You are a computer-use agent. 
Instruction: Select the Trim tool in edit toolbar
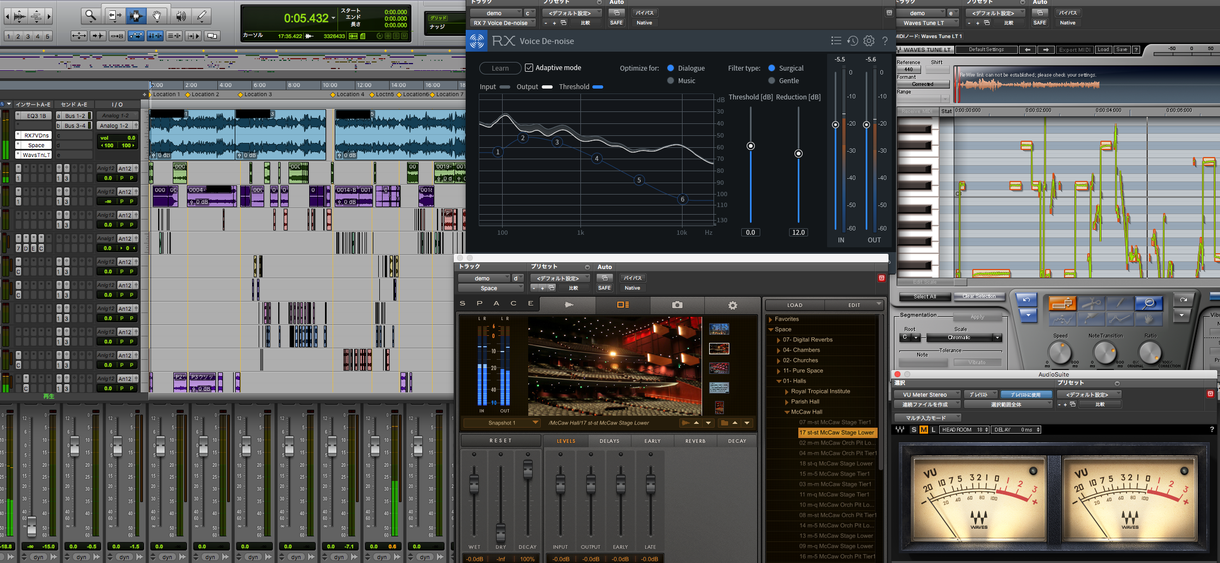[113, 16]
